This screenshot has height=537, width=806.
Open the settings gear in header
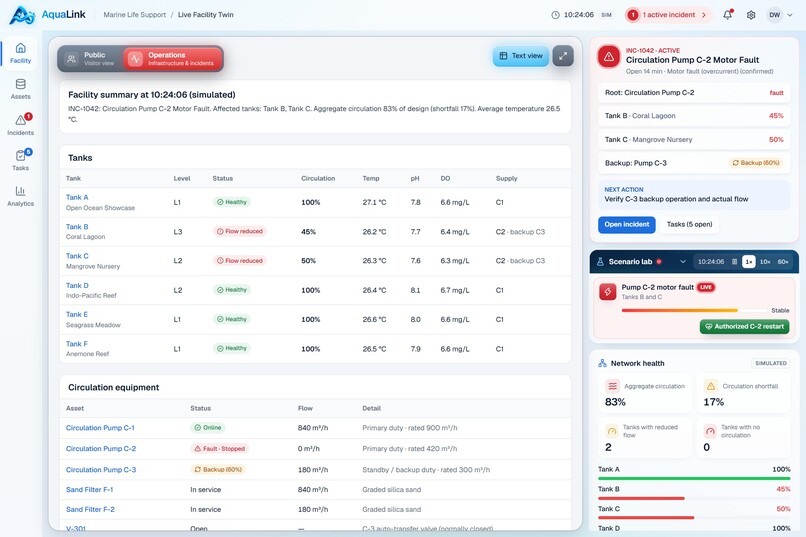pyautogui.click(x=751, y=15)
